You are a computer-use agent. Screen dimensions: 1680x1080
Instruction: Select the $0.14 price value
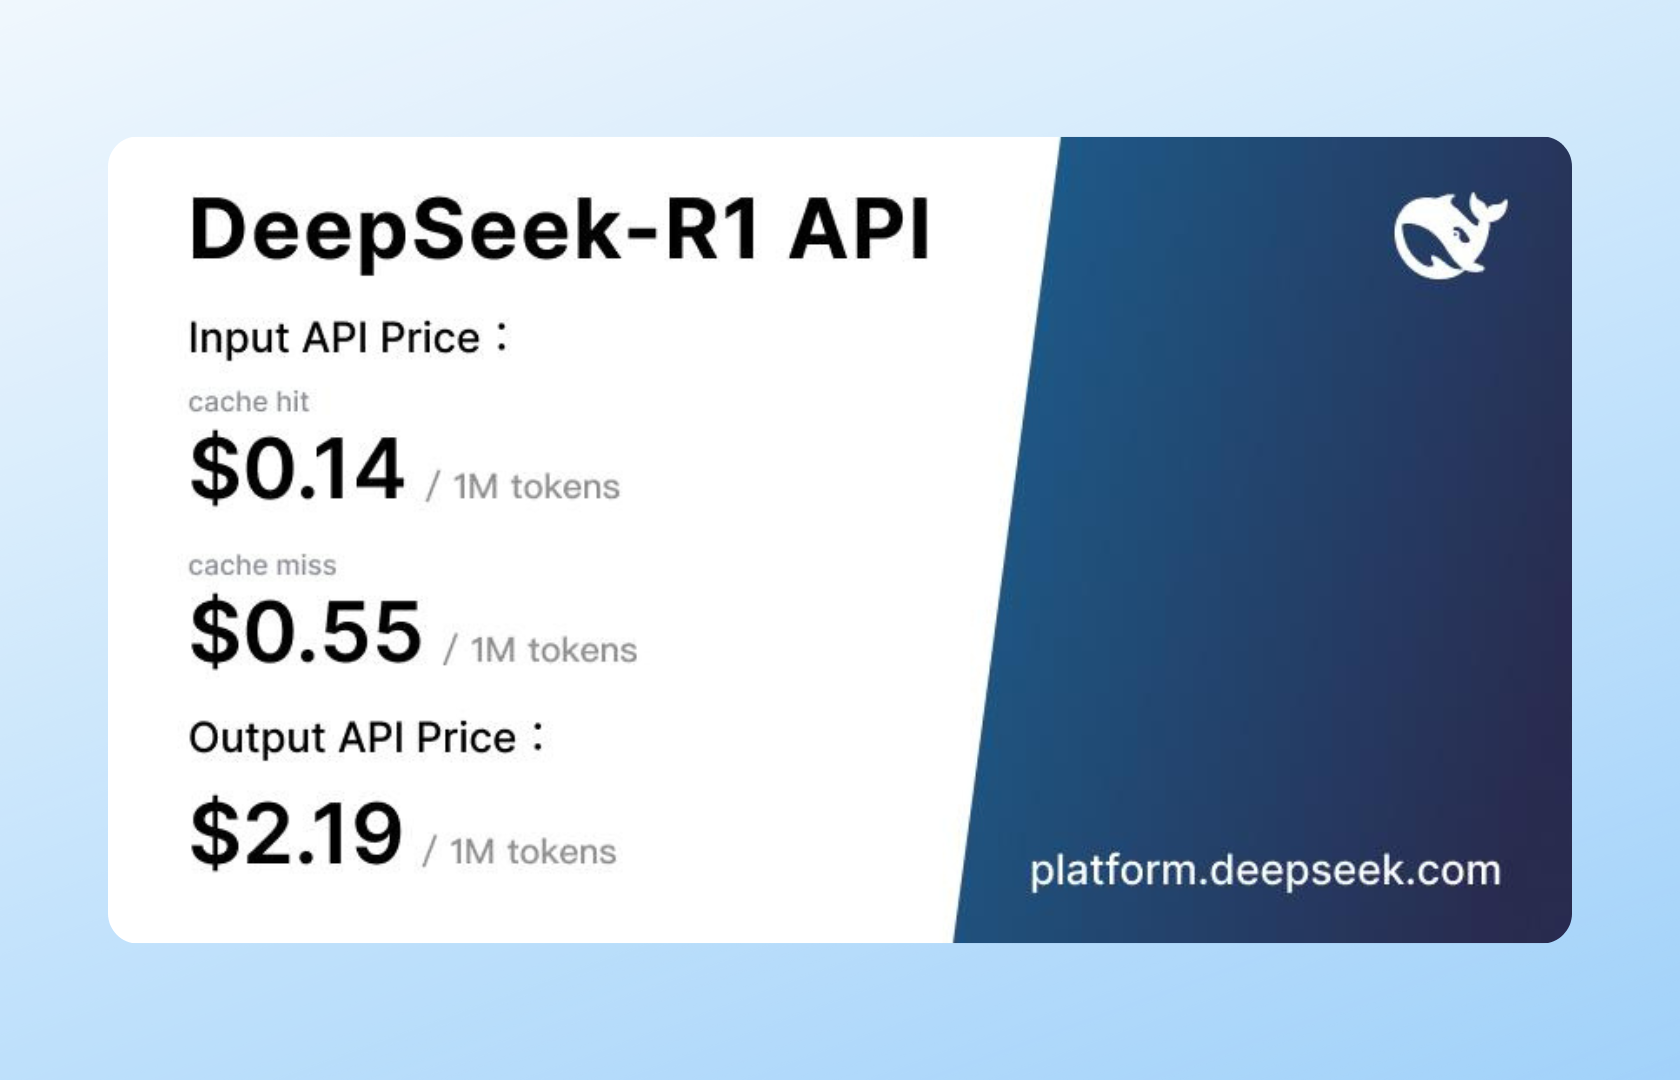(x=297, y=468)
